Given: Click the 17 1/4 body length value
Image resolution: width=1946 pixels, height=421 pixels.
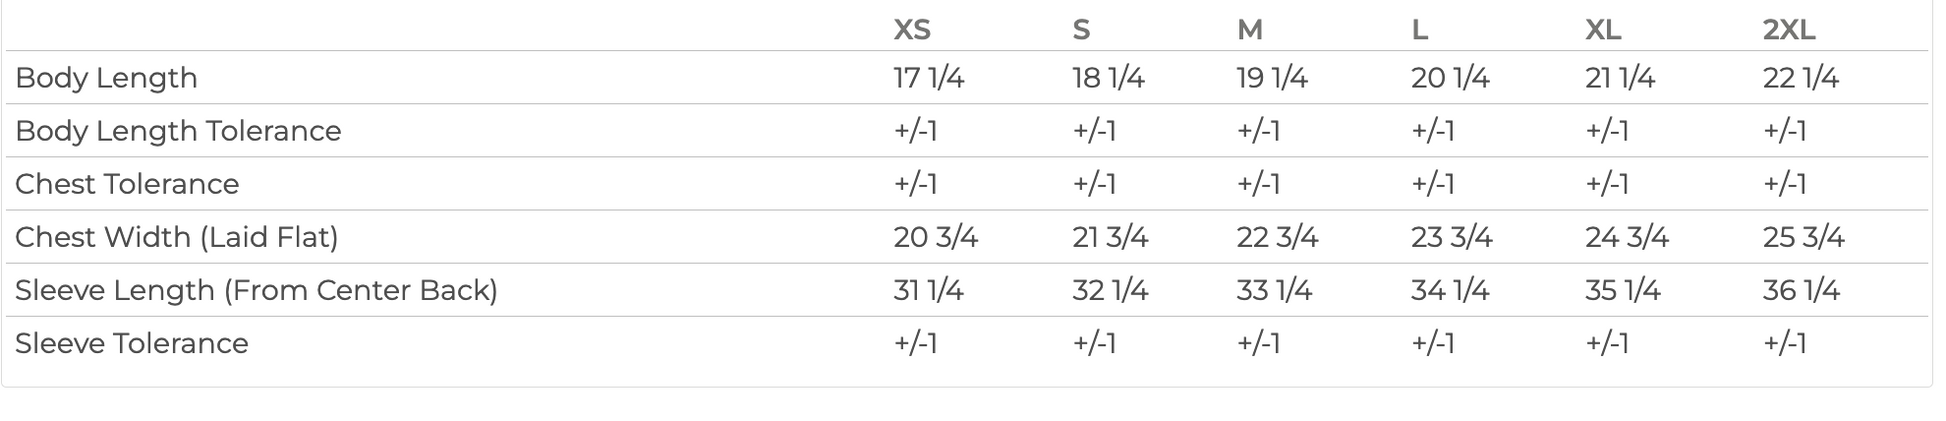Looking at the screenshot, I should (x=928, y=78).
